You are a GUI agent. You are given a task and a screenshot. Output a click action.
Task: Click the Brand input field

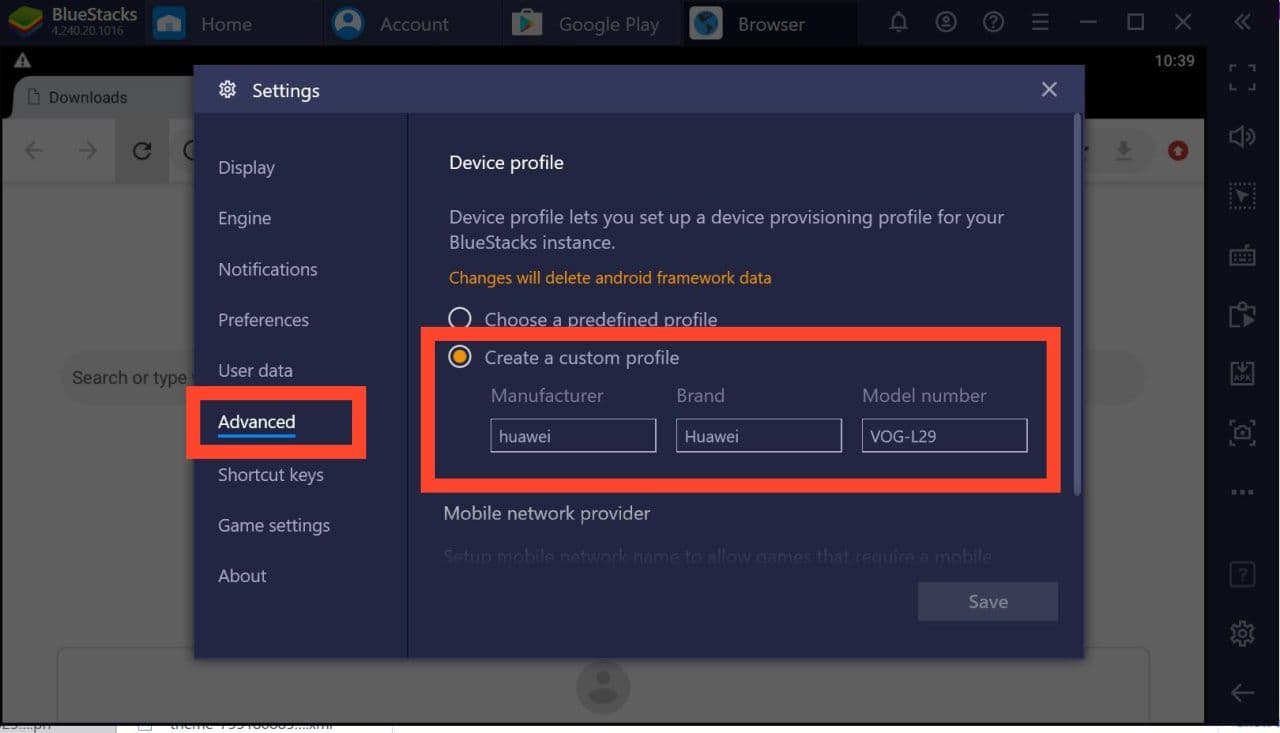(759, 436)
